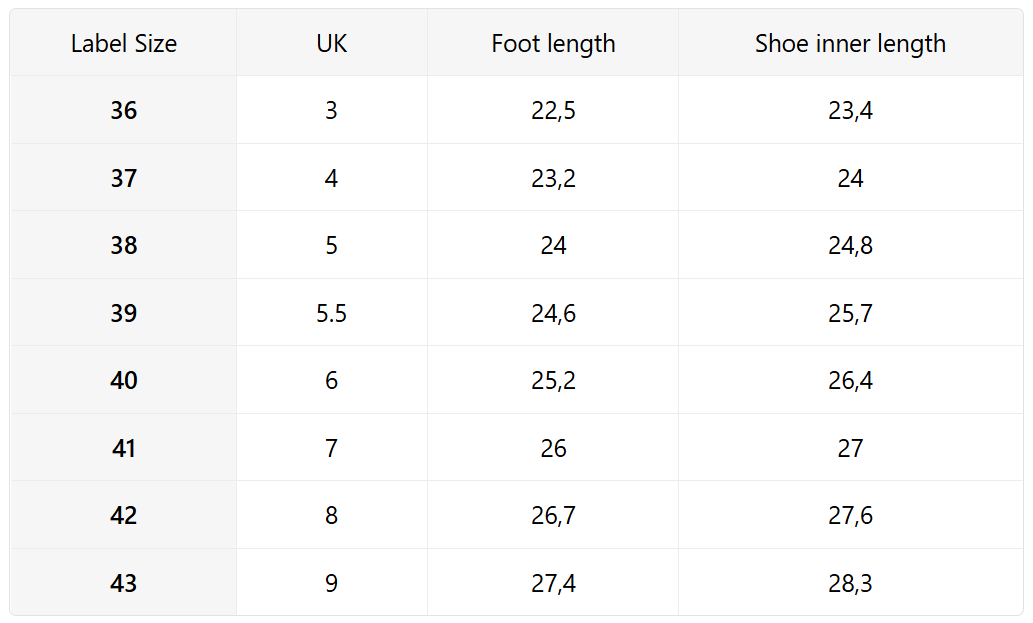Select label size 39 cell
This screenshot has width=1033, height=623.
tap(124, 314)
